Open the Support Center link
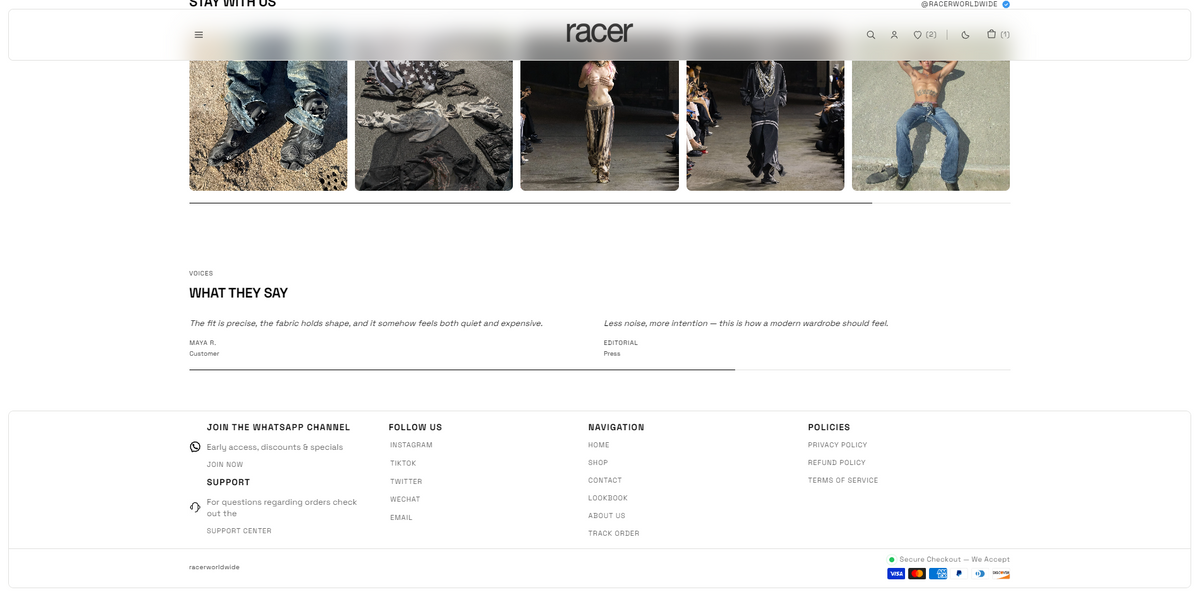Screen dimensions: 1200x597 point(239,531)
